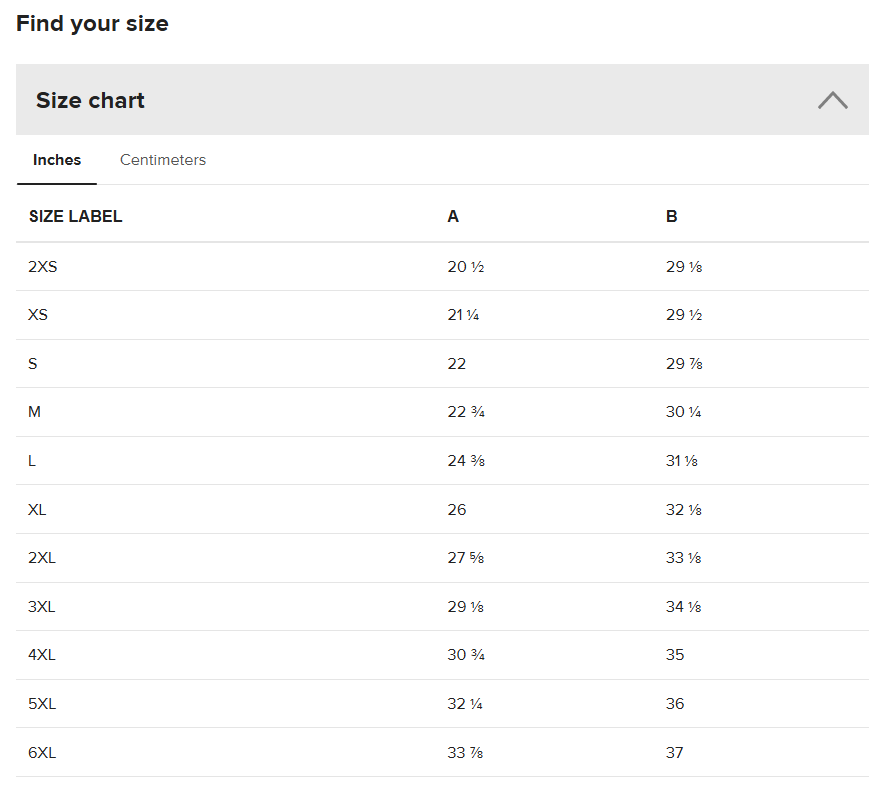Click the 6XL B measurement 37

[x=675, y=753]
